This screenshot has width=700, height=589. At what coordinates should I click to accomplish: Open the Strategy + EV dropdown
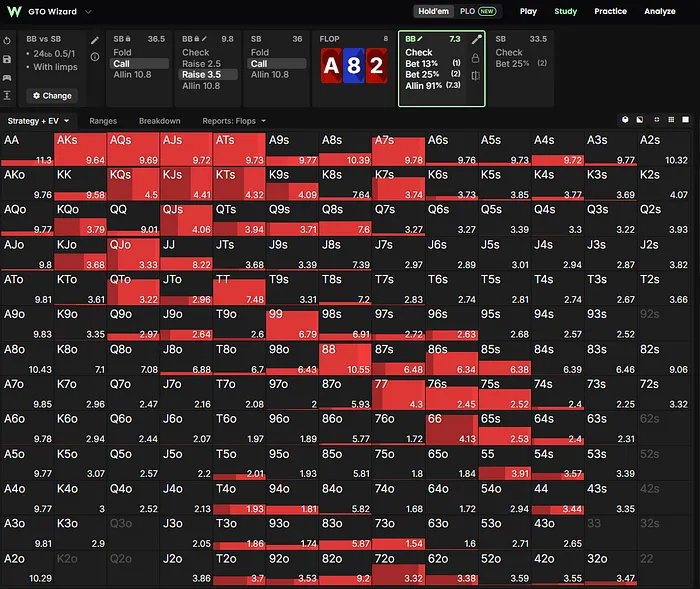[x=38, y=121]
